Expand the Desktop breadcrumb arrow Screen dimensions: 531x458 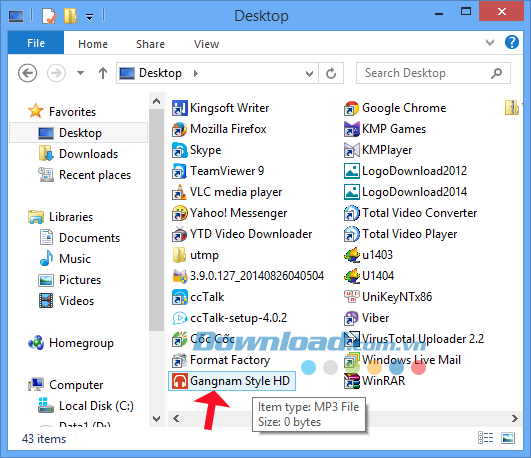click(x=195, y=73)
